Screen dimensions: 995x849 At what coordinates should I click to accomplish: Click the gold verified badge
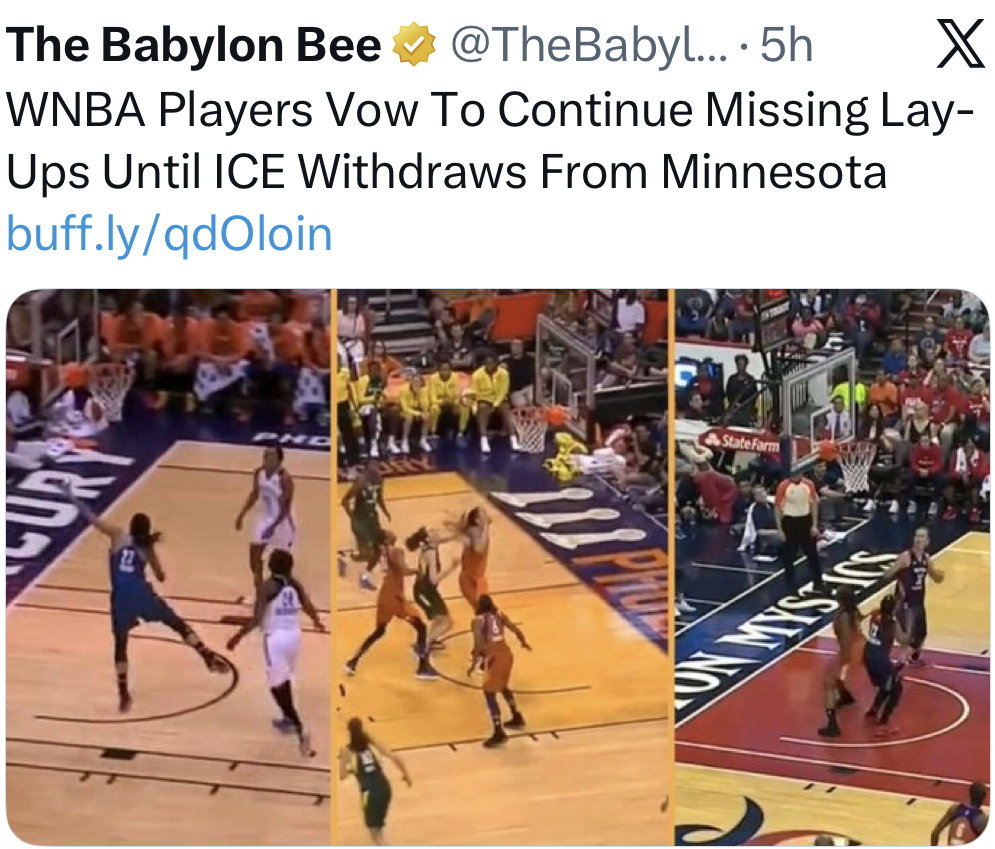[x=414, y=44]
